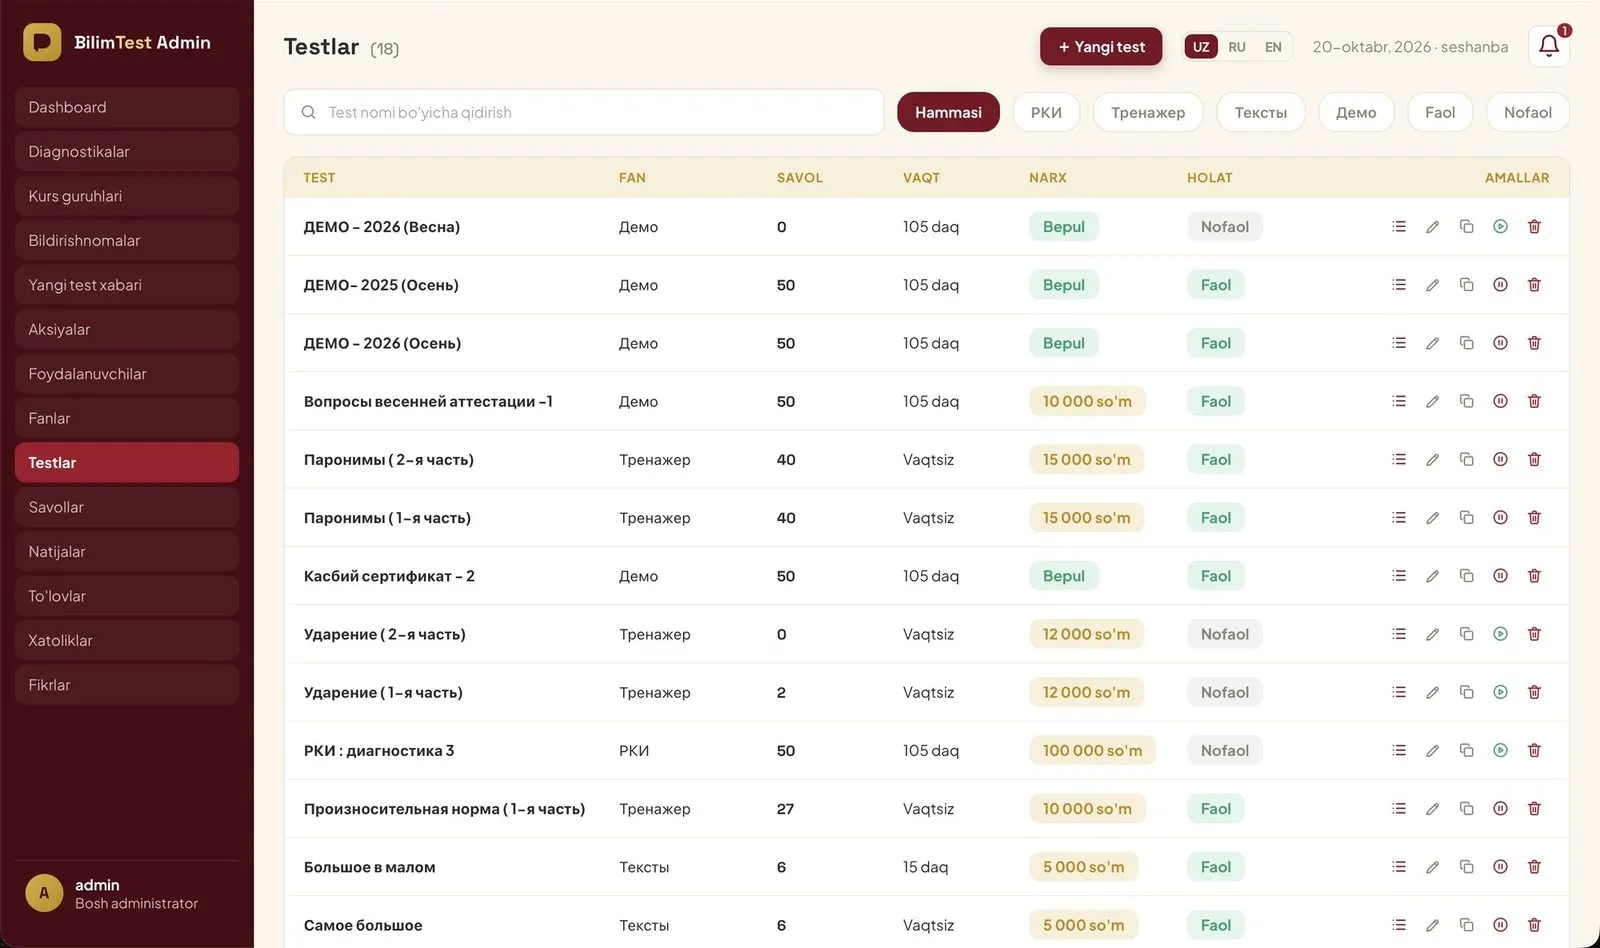Filter tests by Тексты
This screenshot has width=1600, height=948.
pos(1260,112)
